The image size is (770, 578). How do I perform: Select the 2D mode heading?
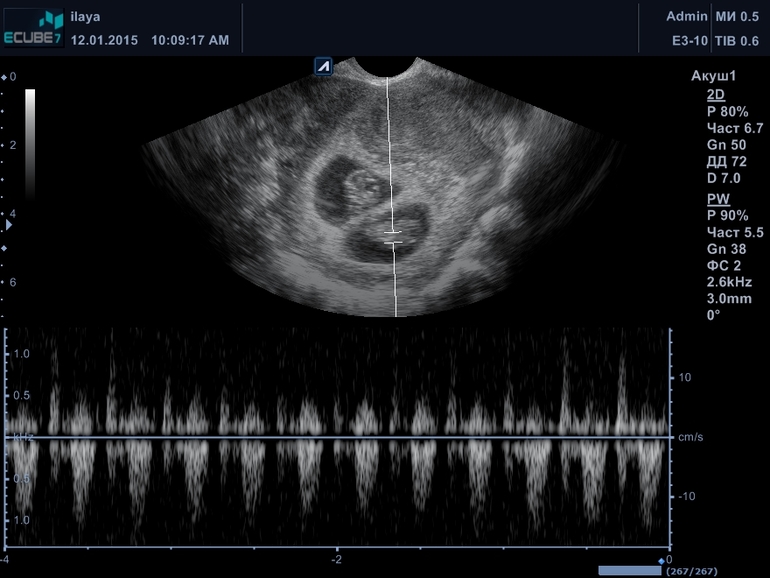pyautogui.click(x=715, y=94)
